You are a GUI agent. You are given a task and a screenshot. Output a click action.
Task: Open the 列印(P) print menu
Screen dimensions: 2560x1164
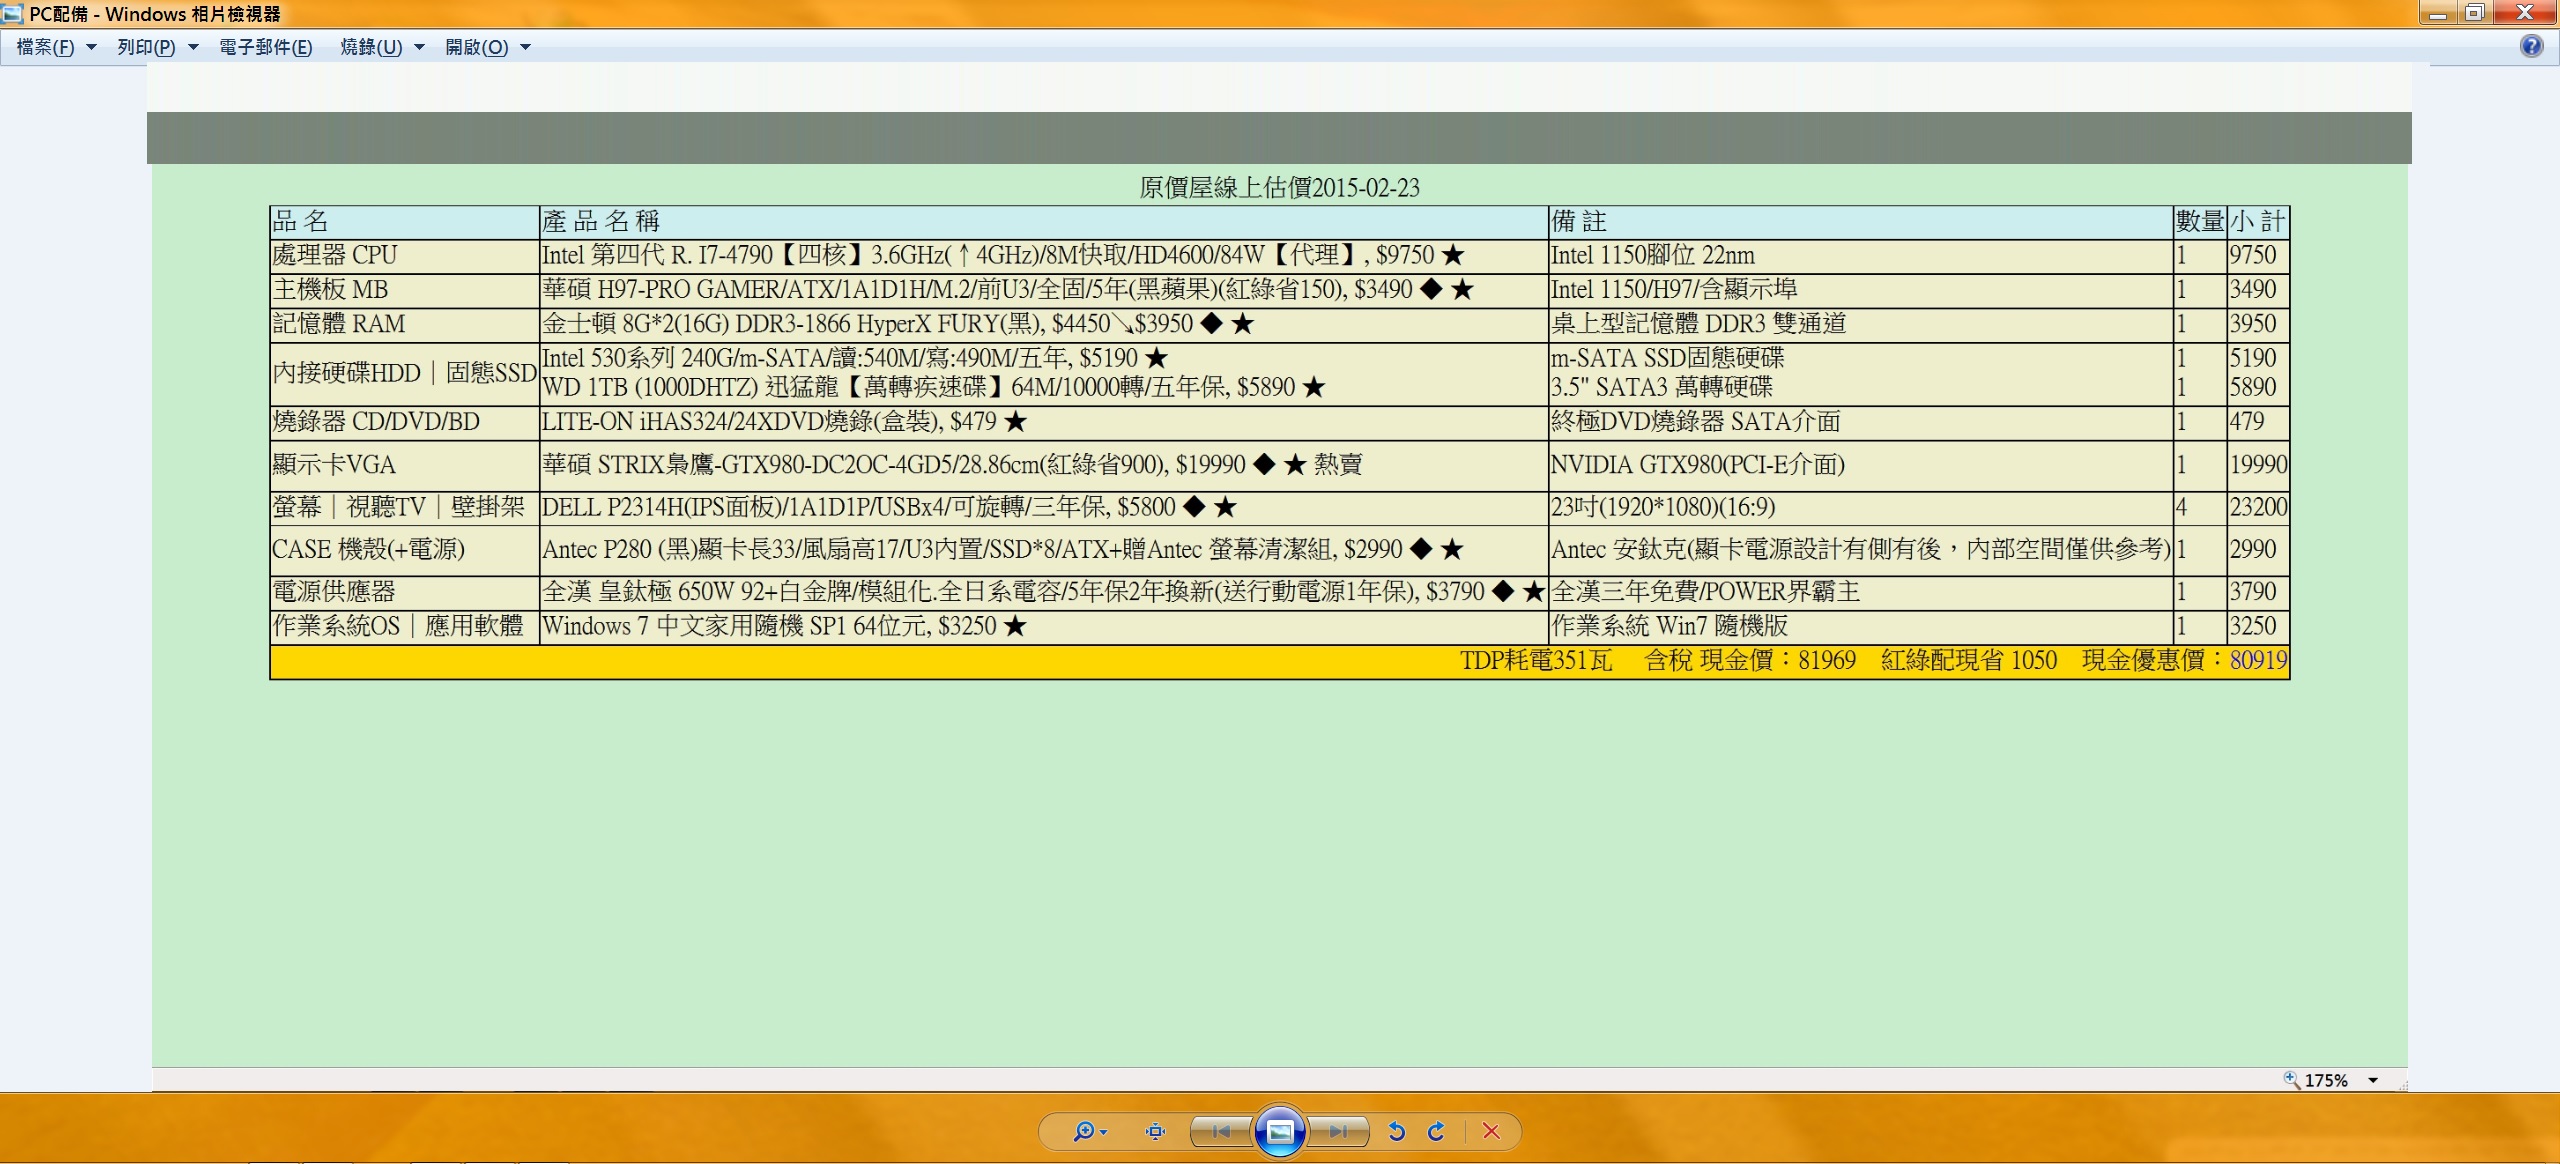(157, 47)
